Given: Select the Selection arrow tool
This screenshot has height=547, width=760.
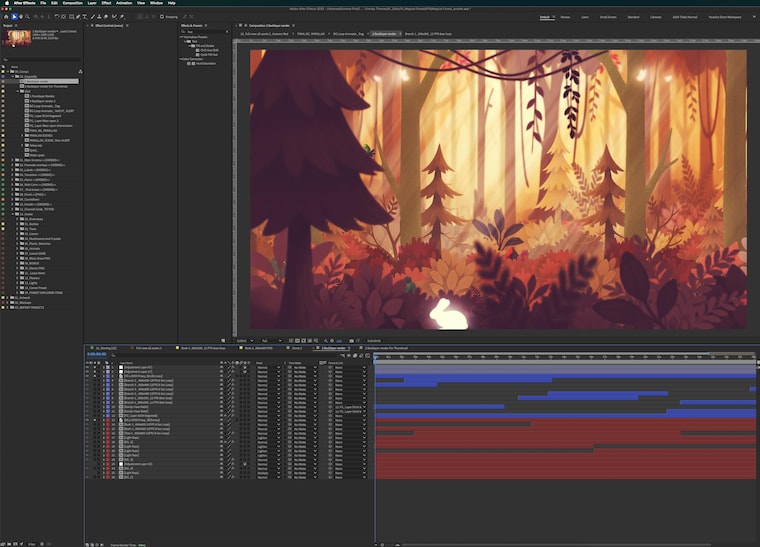Looking at the screenshot, I should tap(14, 16).
